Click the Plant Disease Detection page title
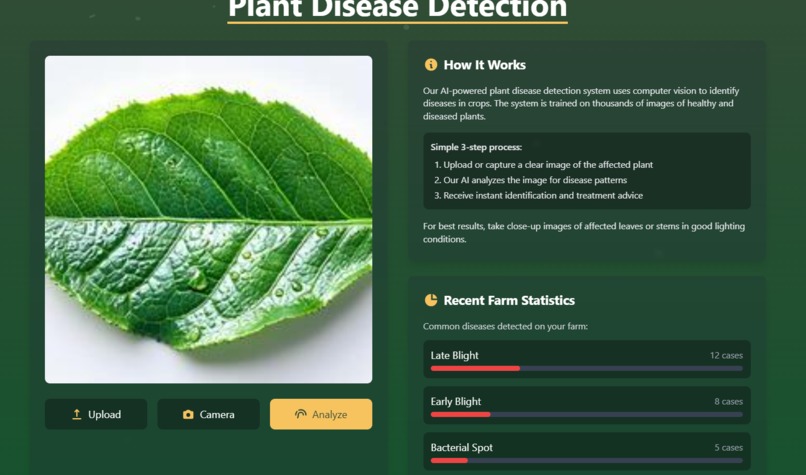This screenshot has height=475, width=806. pos(397,9)
